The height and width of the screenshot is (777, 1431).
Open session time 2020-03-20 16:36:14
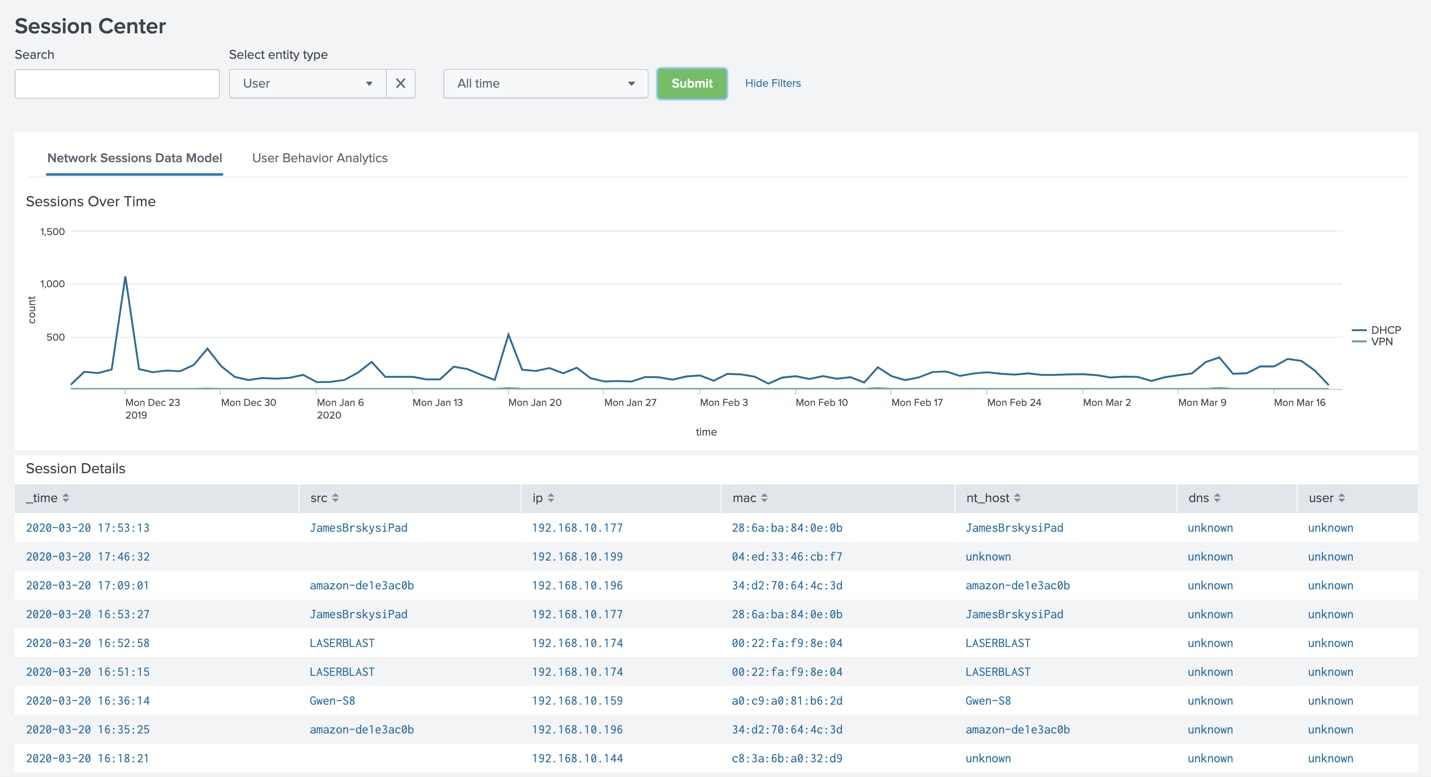(x=88, y=701)
